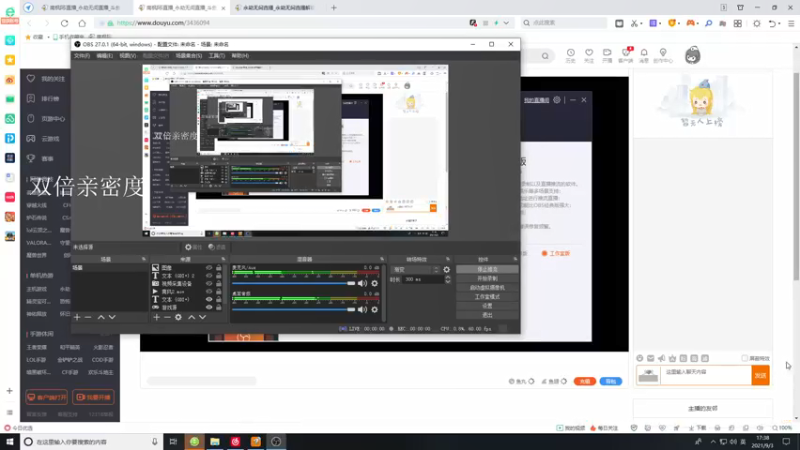Click the 麦克风/Aux volume slider
The width and height of the screenshot is (800, 450).
click(293, 283)
